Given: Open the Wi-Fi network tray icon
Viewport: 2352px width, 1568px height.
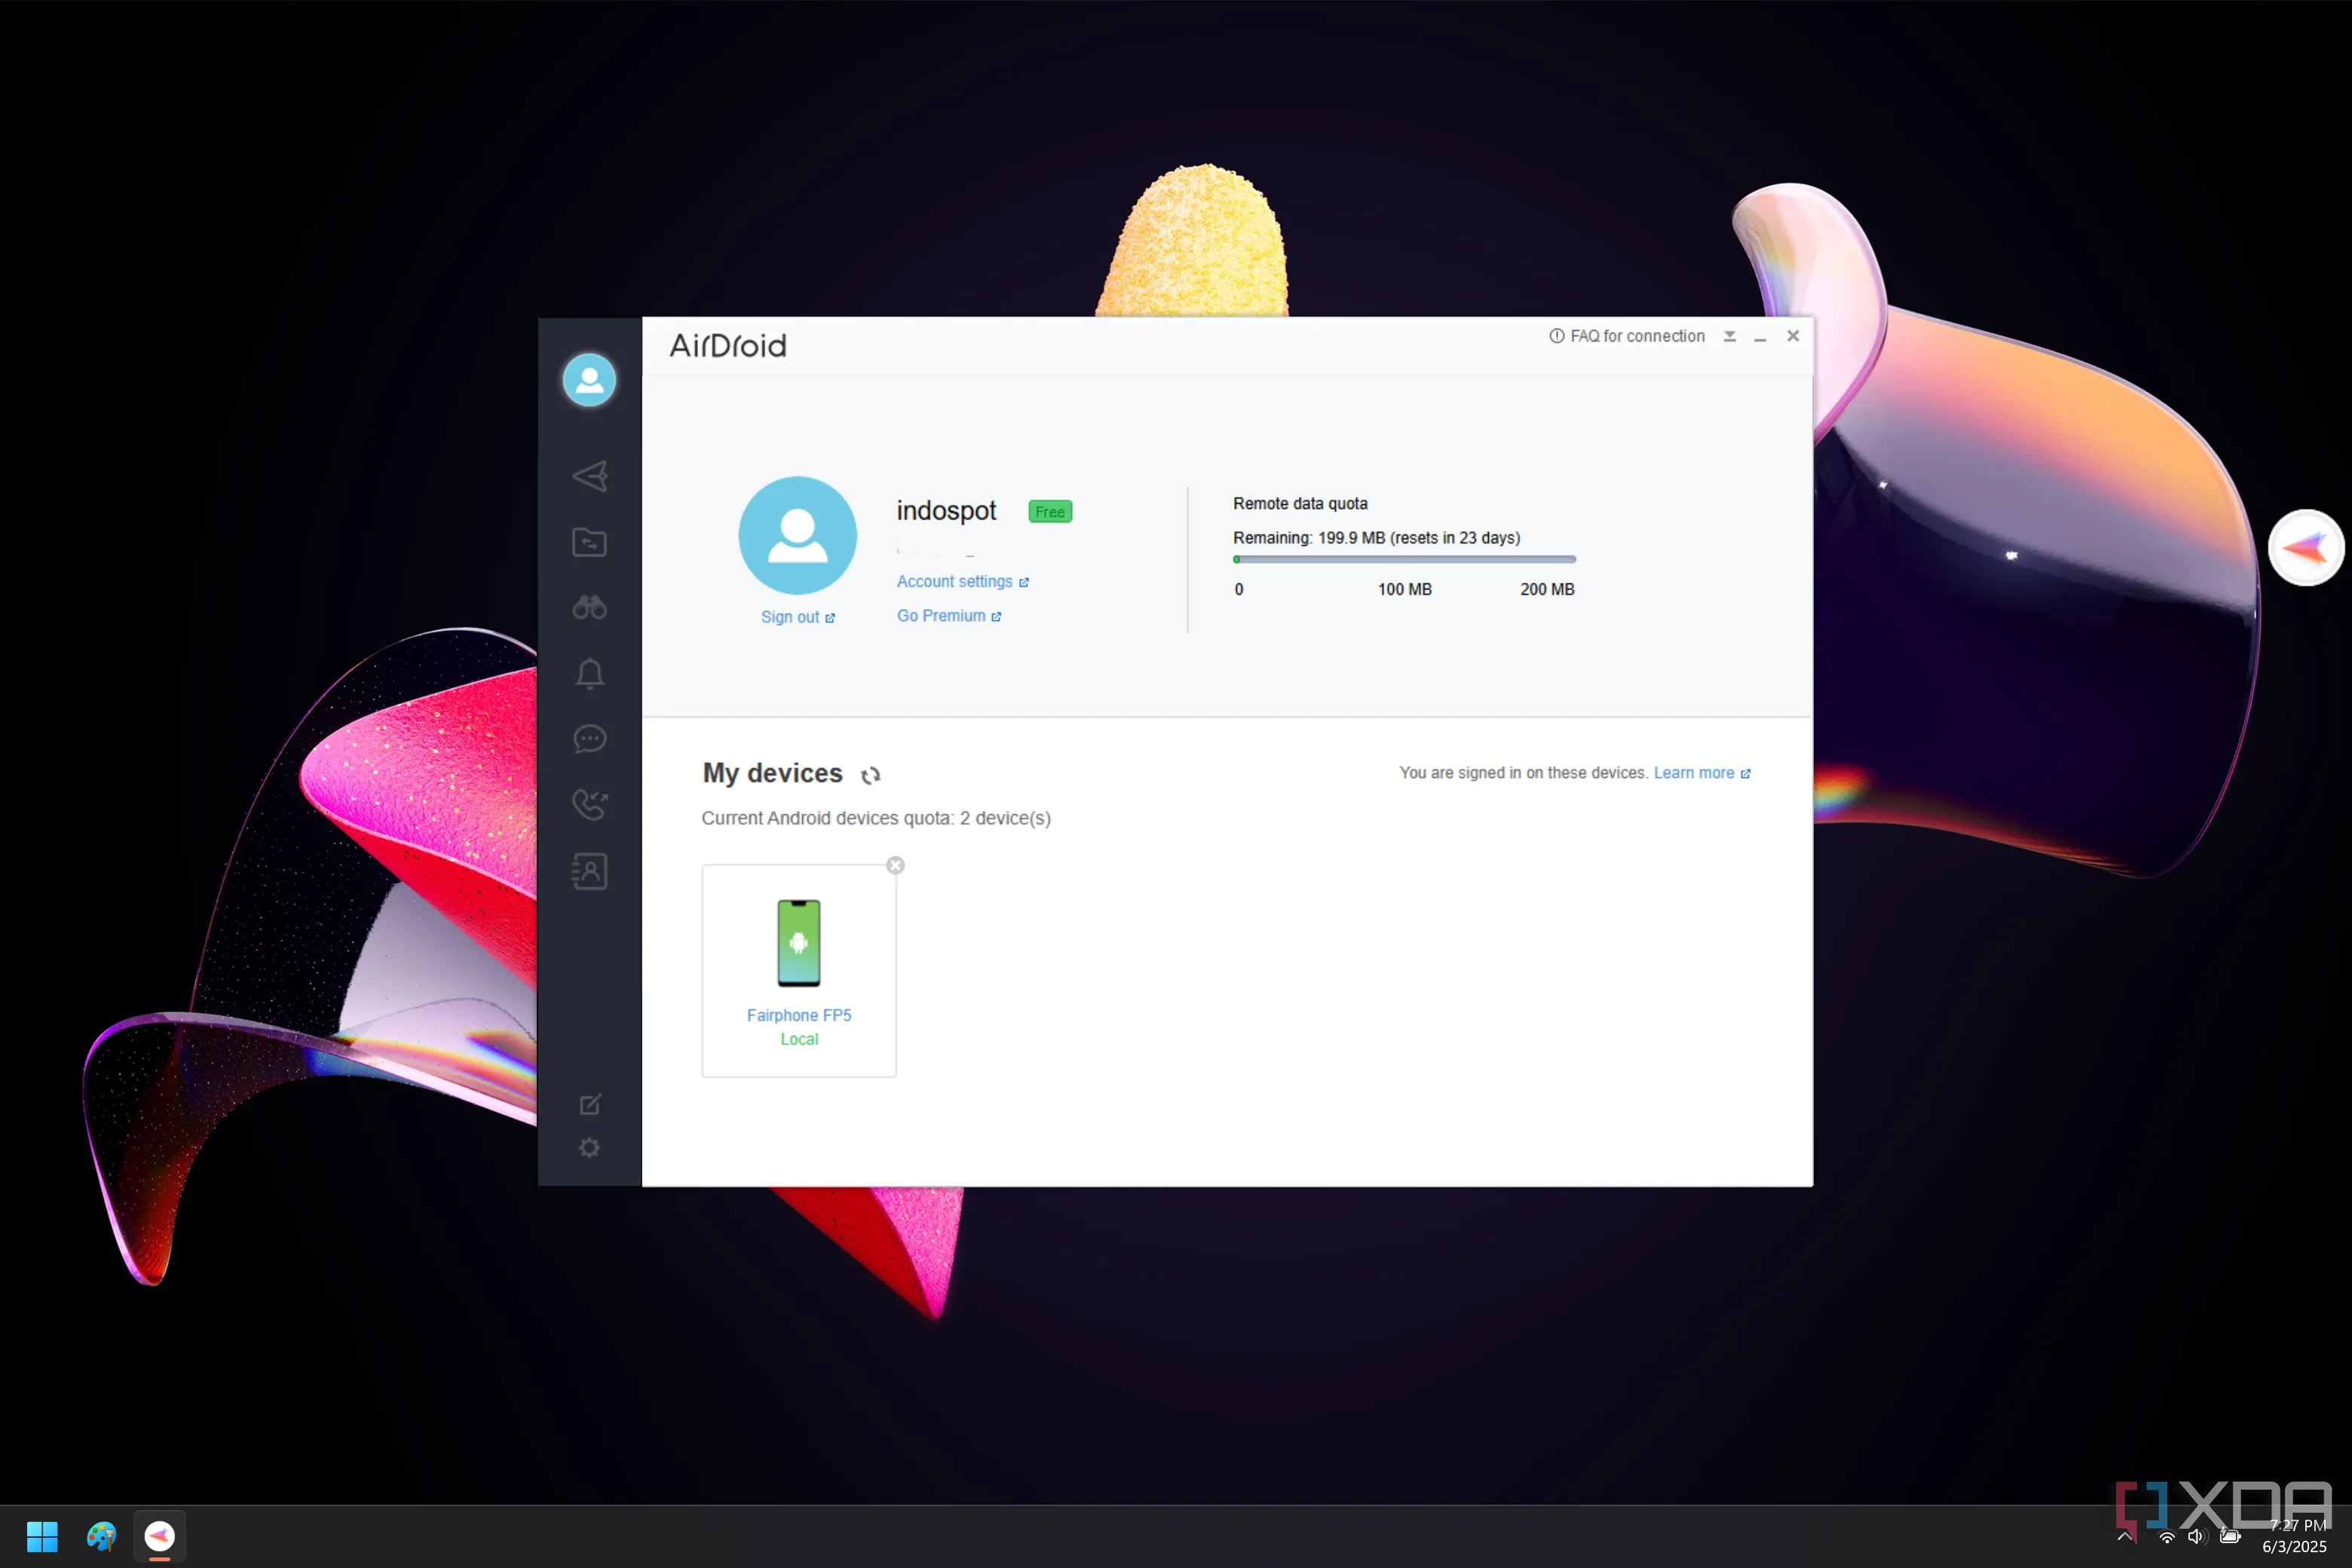Looking at the screenshot, I should point(2167,1537).
